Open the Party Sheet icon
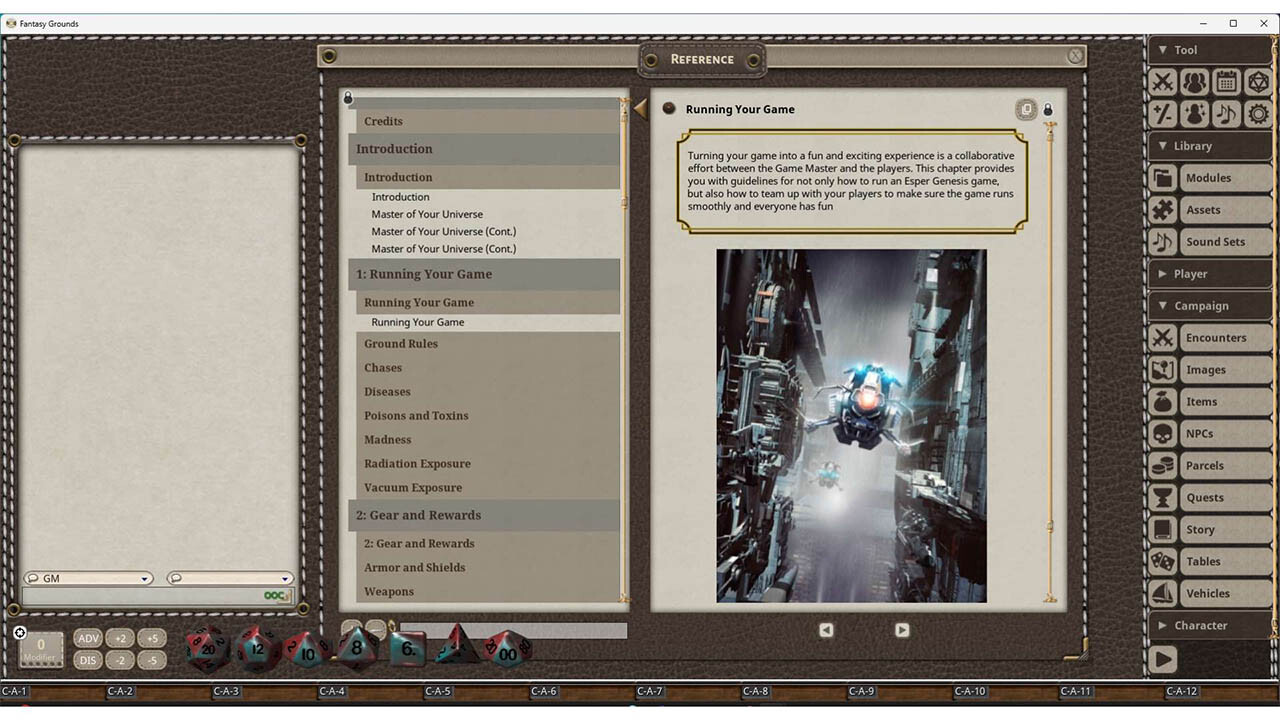This screenshot has height=720, width=1280. (x=1194, y=82)
